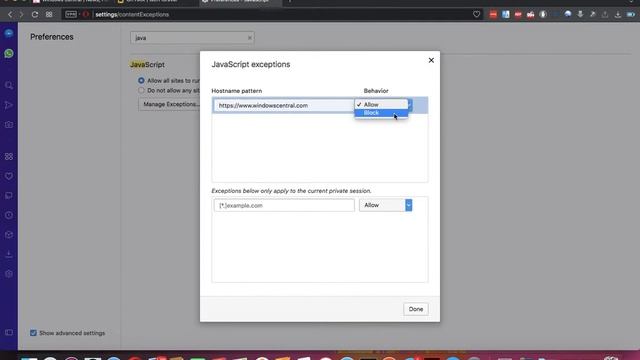Open bookmarks heart icon in sidebar
The width and height of the screenshot is (640, 360).
[x=9, y=176]
